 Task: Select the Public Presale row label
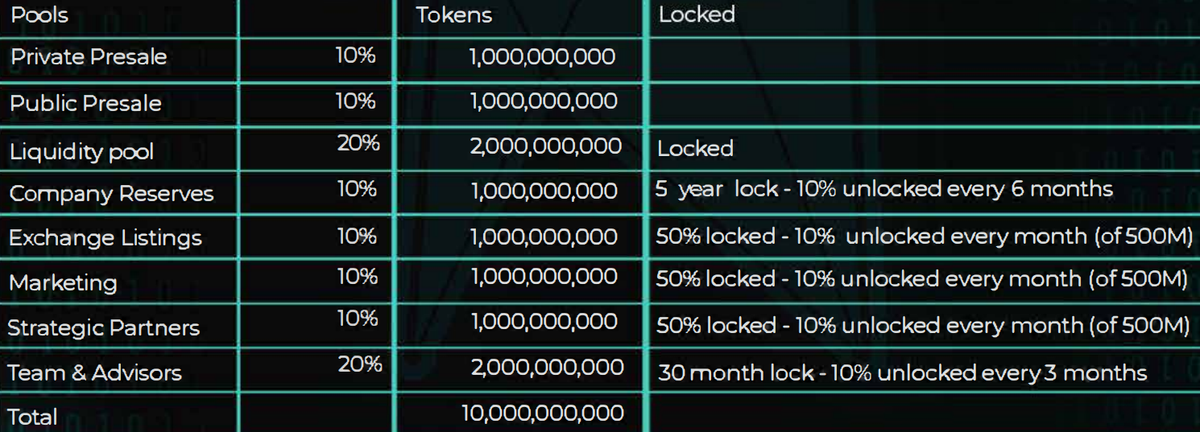85,103
